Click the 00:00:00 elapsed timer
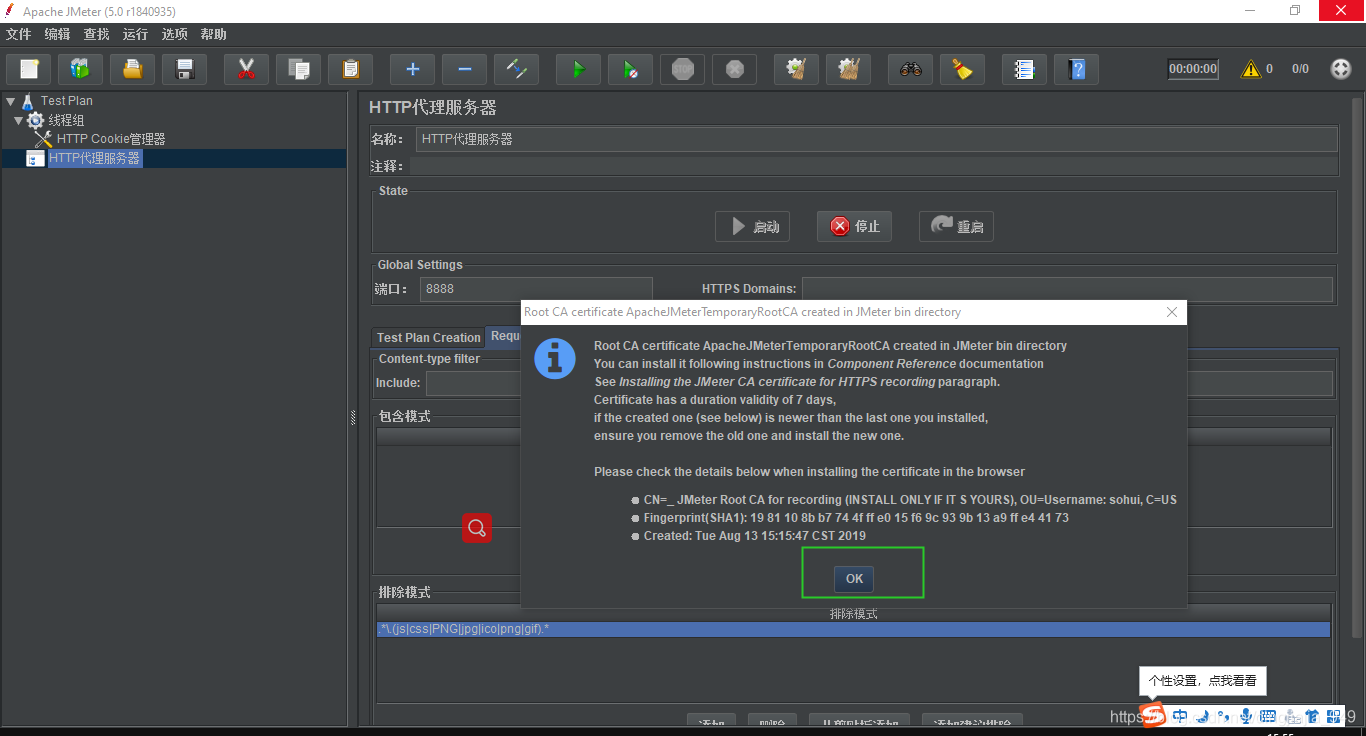The image size is (1366, 736). (x=1193, y=69)
